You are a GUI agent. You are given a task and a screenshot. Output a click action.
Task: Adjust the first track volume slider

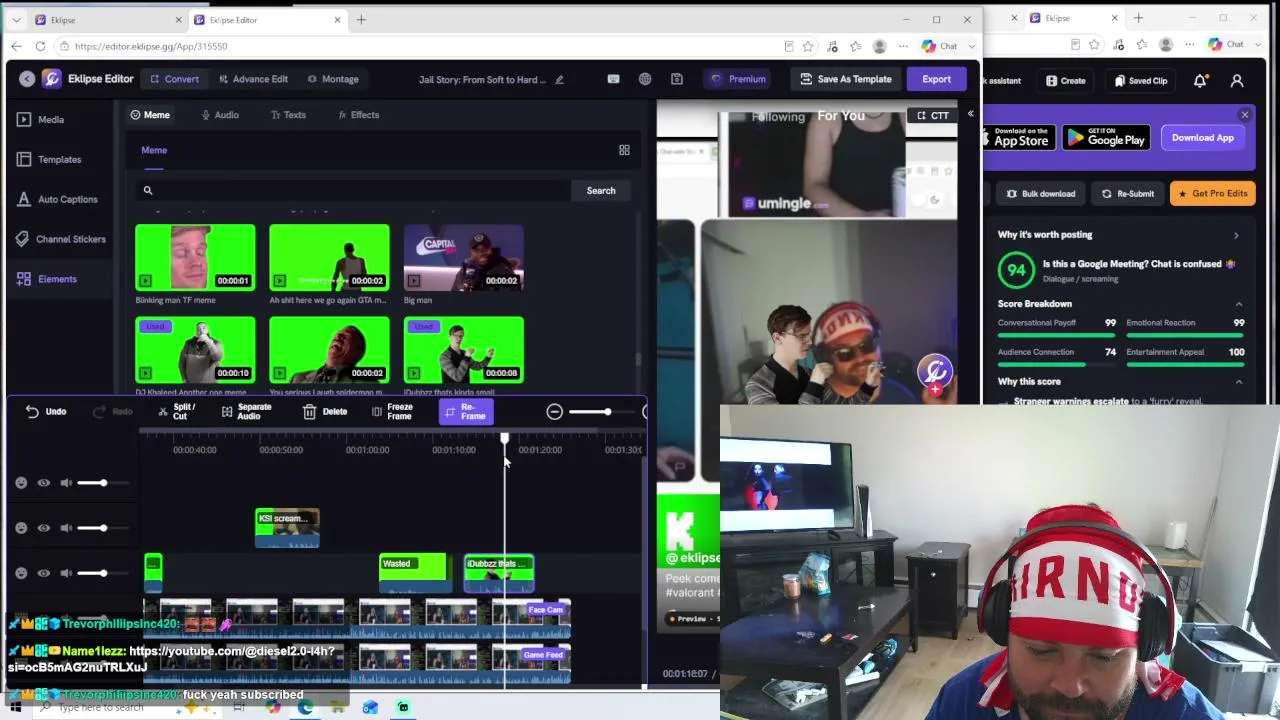[103, 483]
